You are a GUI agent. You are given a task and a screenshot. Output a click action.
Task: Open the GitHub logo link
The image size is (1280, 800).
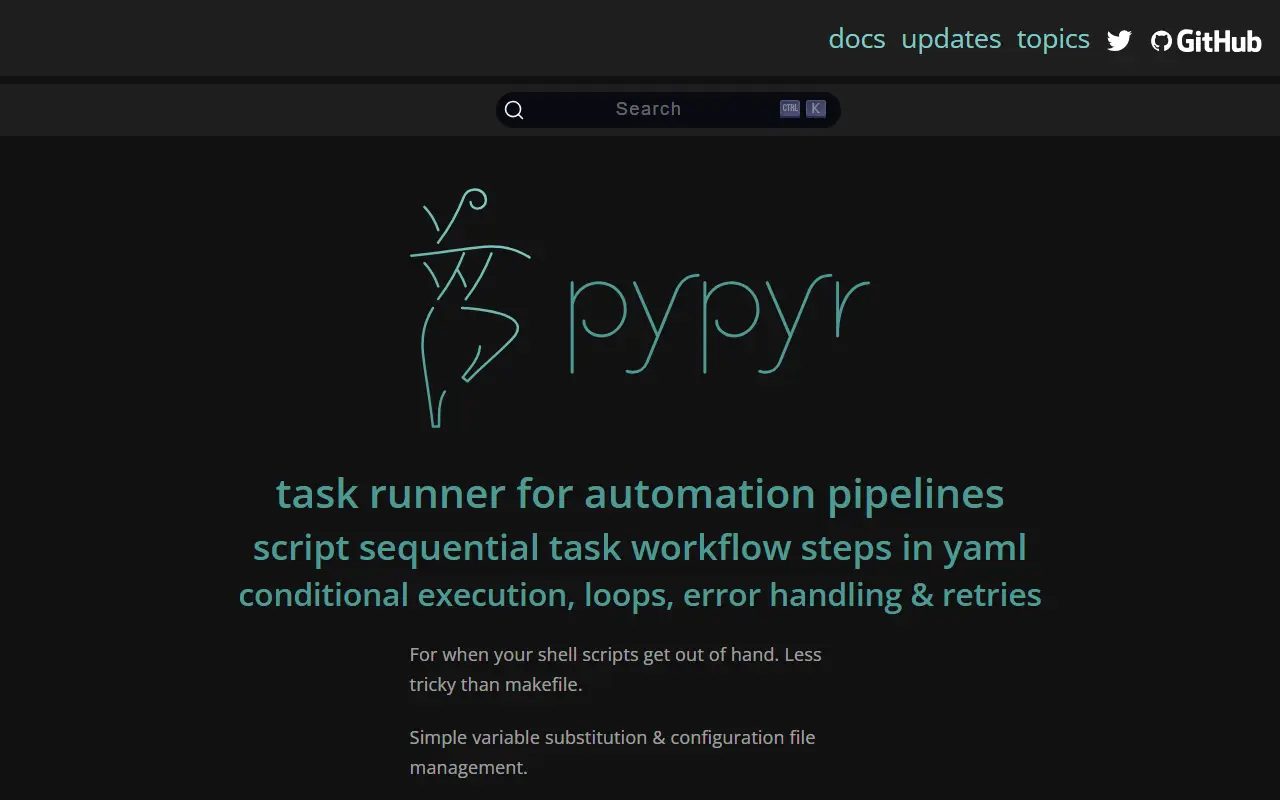(1206, 40)
